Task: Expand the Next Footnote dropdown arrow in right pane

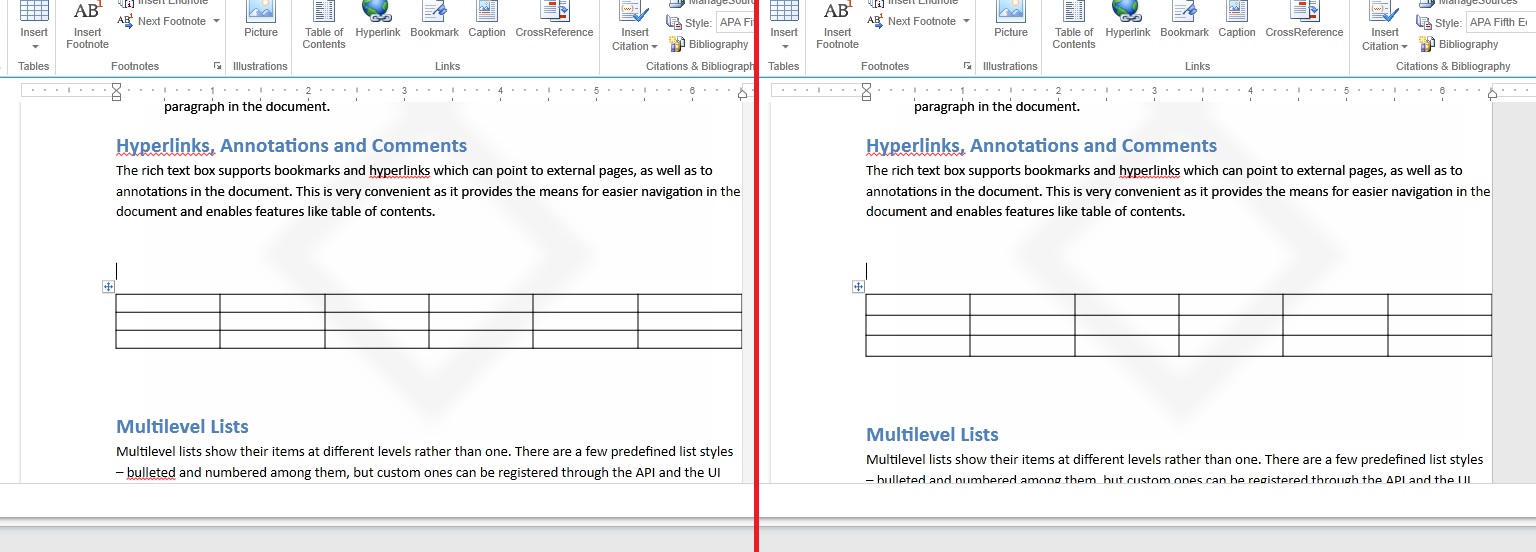Action: pyautogui.click(x=967, y=21)
